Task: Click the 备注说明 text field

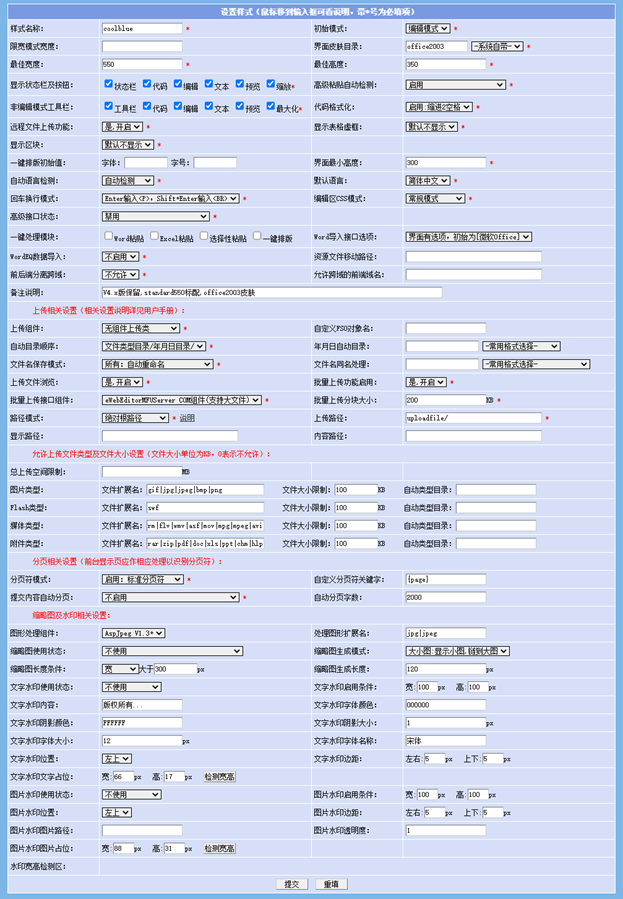Action: pos(270,292)
